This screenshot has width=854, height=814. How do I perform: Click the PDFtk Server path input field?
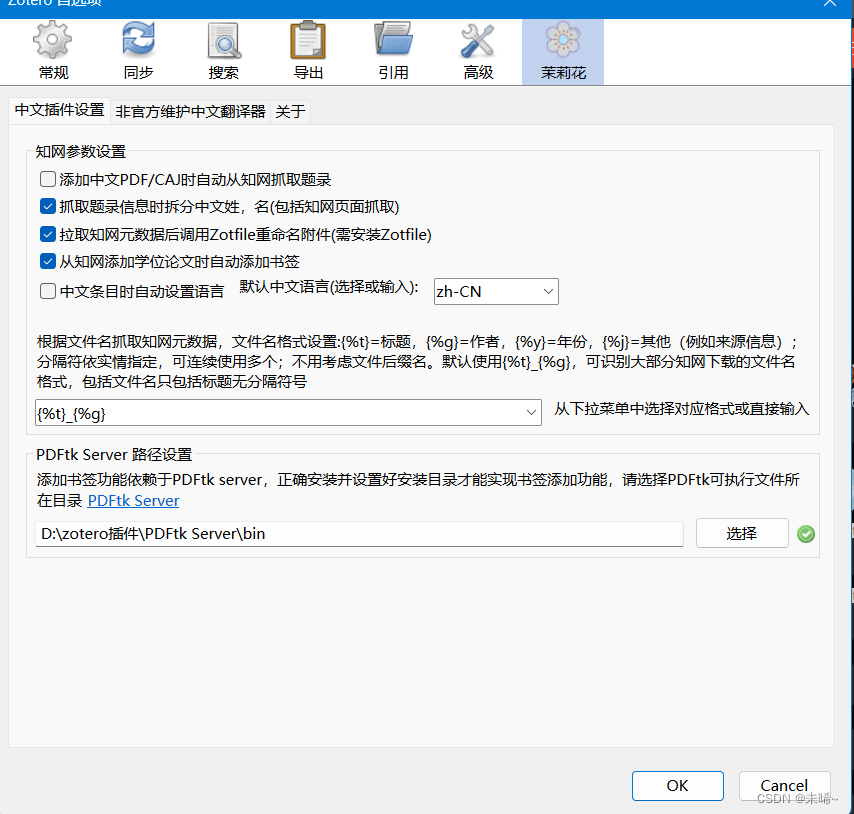tap(359, 534)
